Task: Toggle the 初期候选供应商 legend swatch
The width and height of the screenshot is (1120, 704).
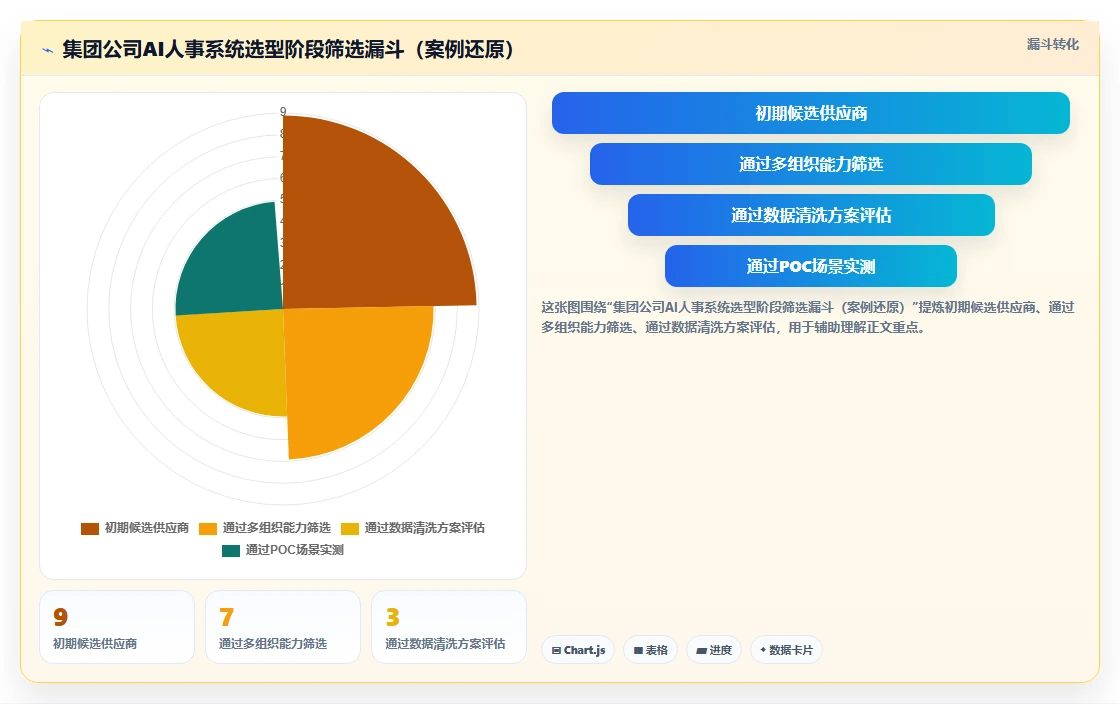Action: pyautogui.click(x=90, y=528)
